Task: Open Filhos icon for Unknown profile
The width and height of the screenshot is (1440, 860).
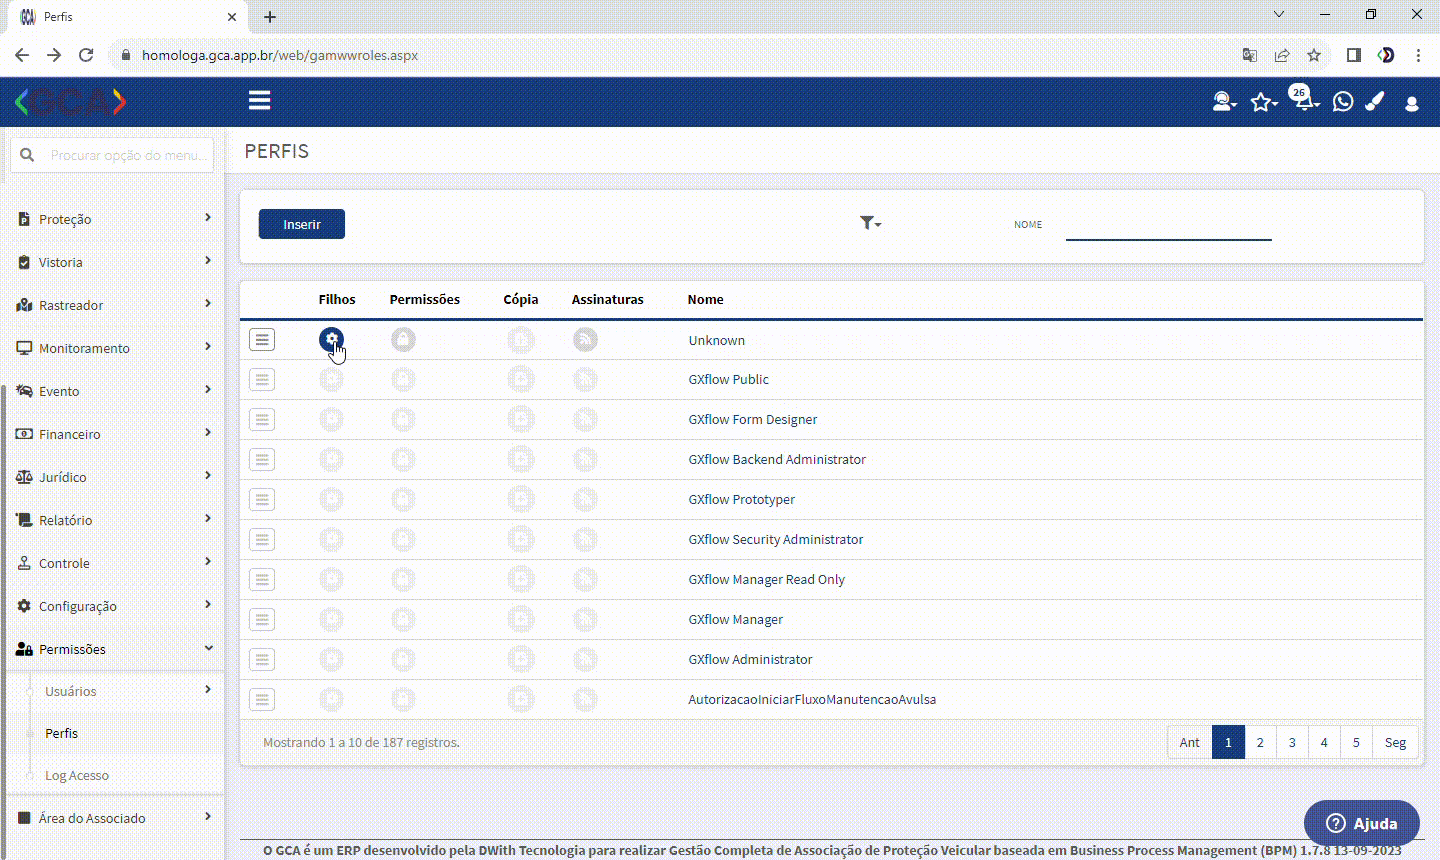Action: pos(331,340)
